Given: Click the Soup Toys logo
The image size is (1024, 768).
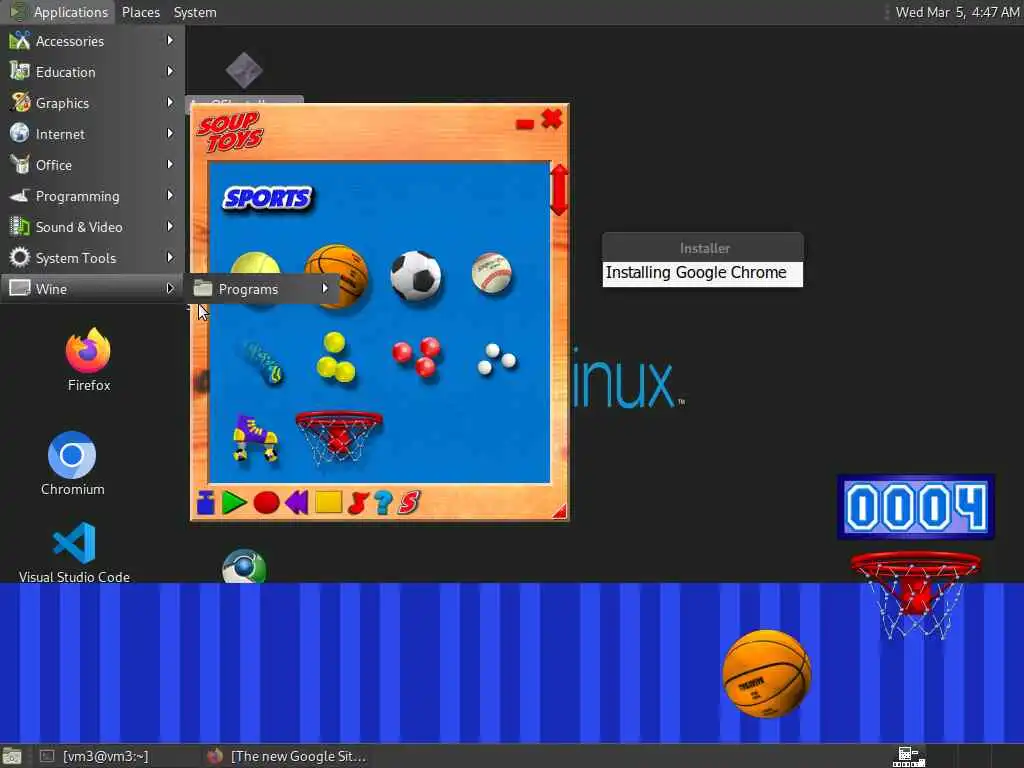Looking at the screenshot, I should pos(230,132).
